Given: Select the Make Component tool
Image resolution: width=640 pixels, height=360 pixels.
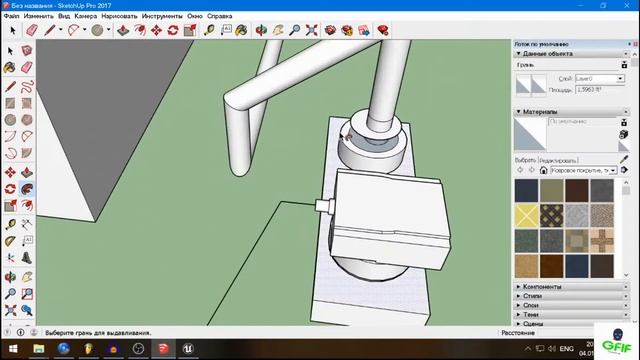Looking at the screenshot, I should (27, 50).
